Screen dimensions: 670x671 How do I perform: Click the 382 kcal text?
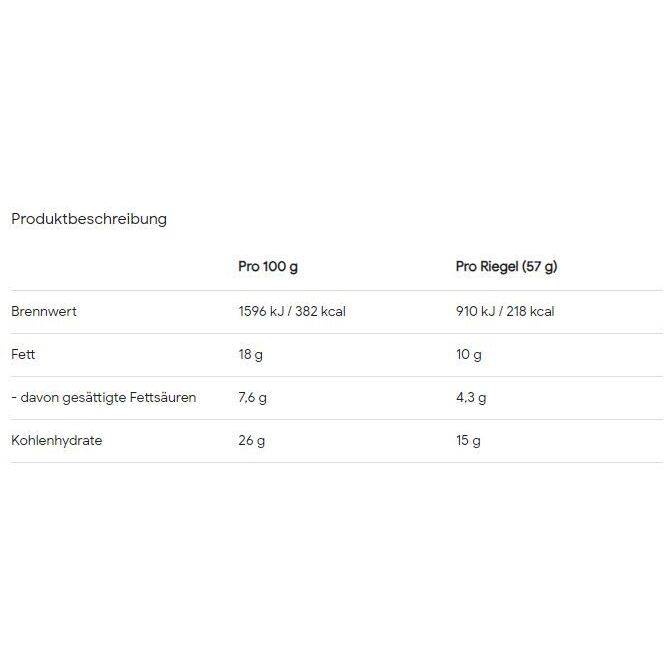click(x=320, y=311)
